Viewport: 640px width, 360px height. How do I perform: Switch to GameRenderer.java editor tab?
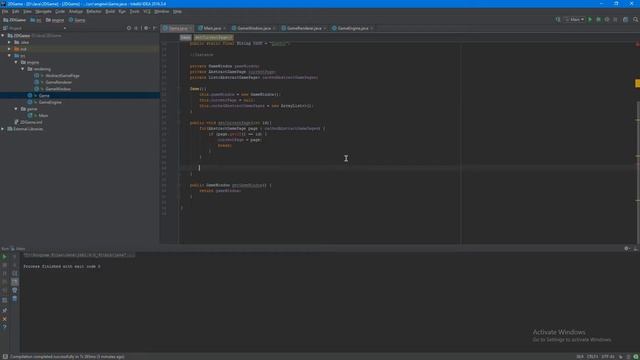(x=303, y=28)
